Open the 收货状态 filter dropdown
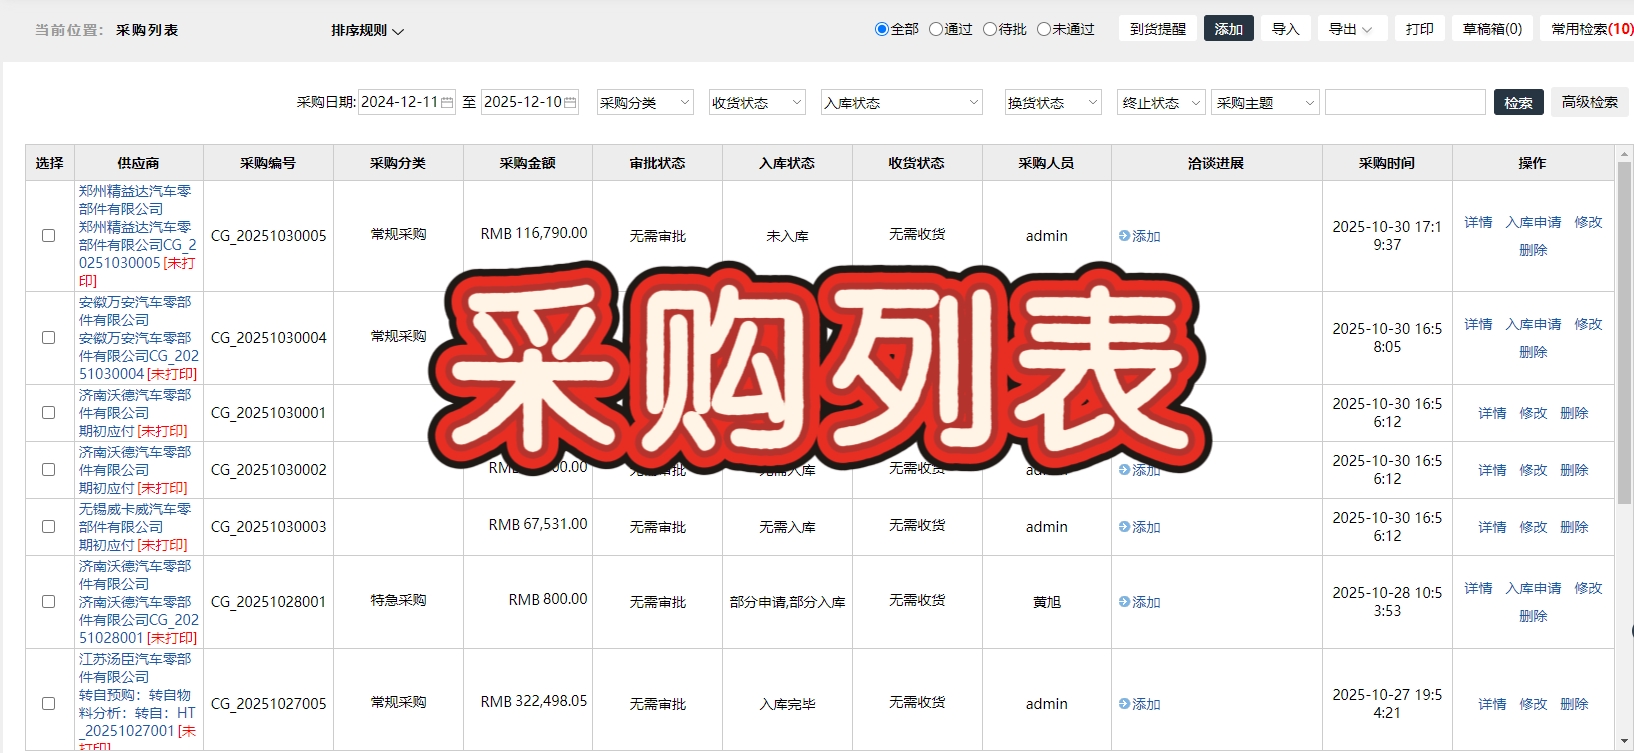 (757, 103)
